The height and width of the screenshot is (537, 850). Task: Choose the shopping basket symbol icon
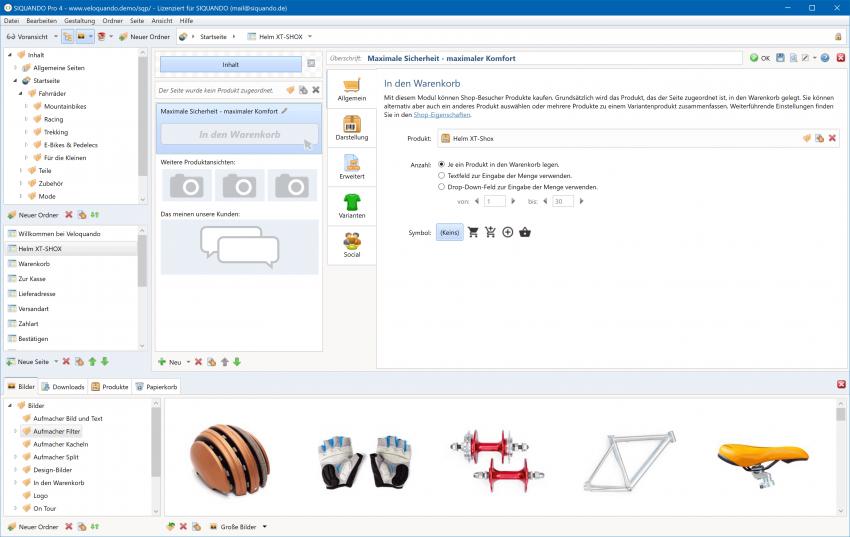click(x=525, y=232)
